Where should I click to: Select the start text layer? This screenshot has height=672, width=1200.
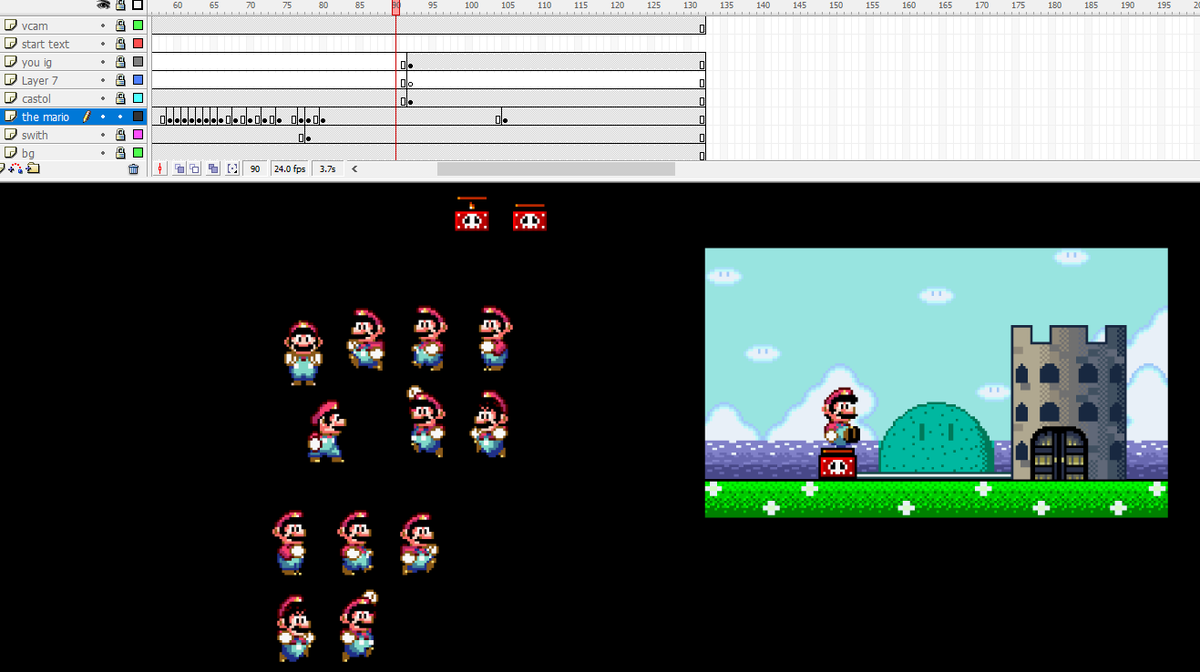(45, 44)
